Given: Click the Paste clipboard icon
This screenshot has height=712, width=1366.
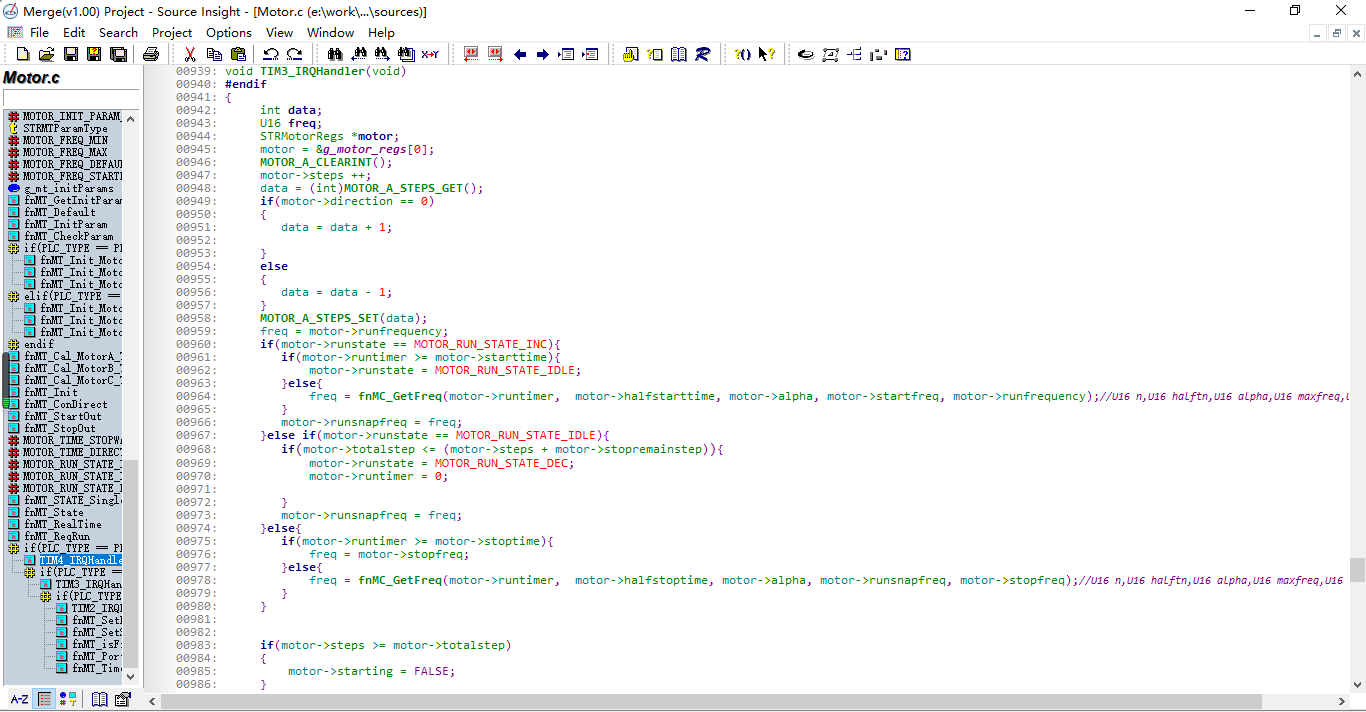Looking at the screenshot, I should [238, 54].
